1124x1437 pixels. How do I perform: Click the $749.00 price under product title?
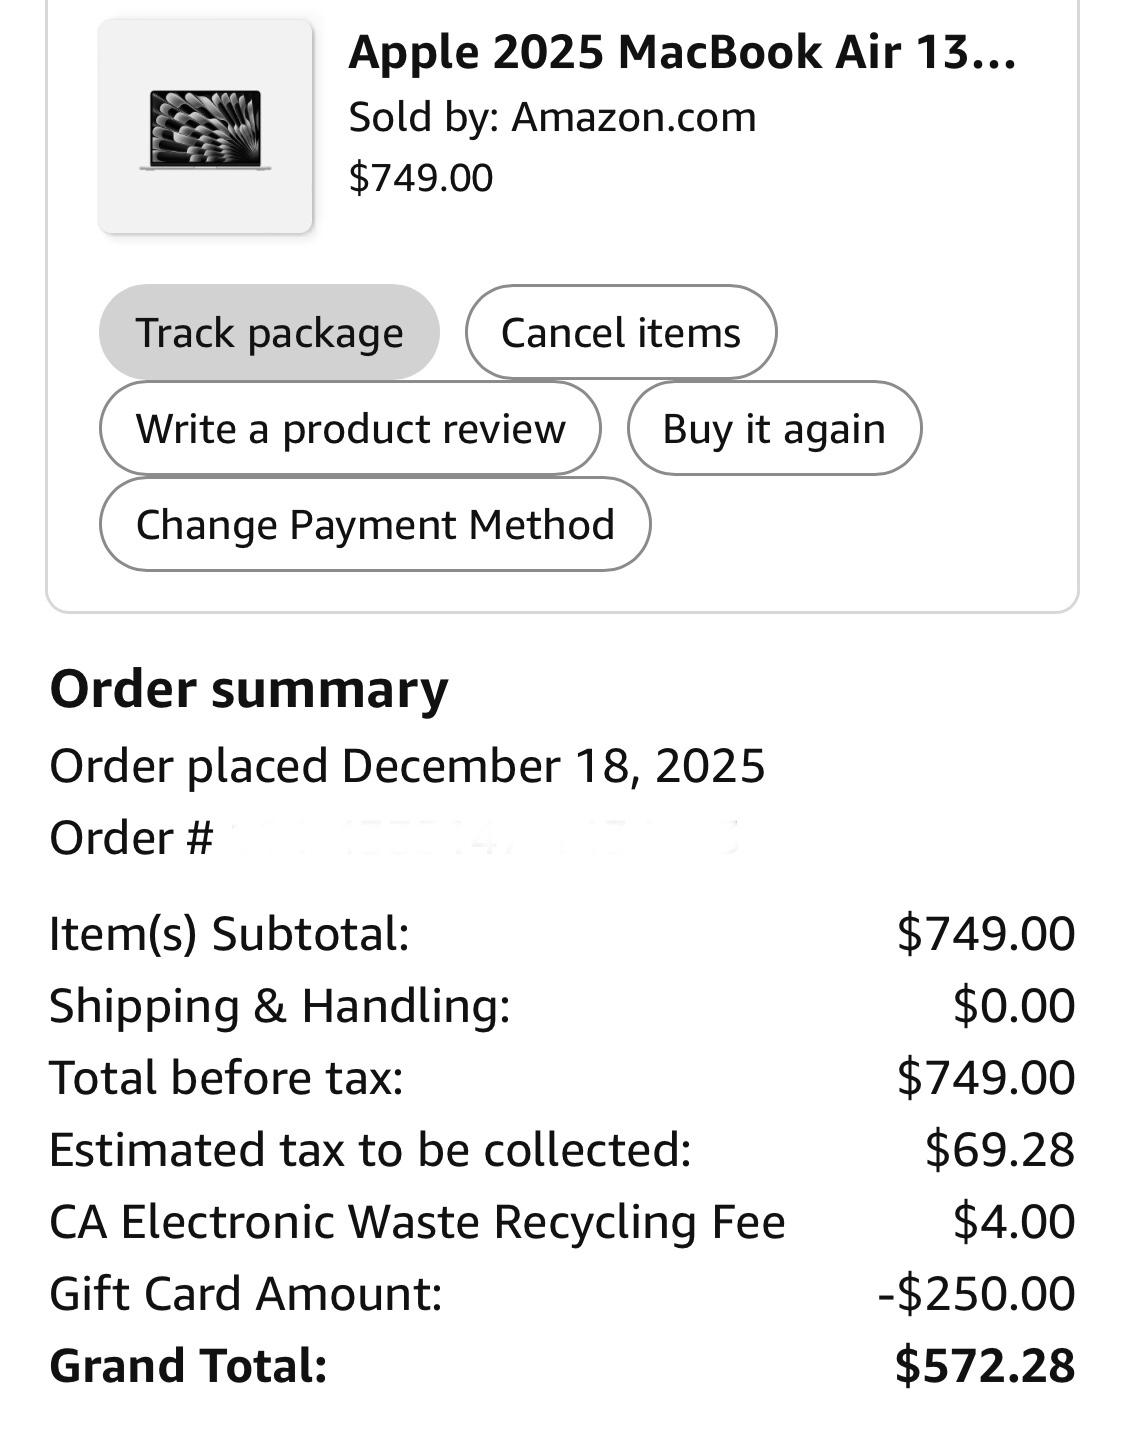click(x=421, y=178)
